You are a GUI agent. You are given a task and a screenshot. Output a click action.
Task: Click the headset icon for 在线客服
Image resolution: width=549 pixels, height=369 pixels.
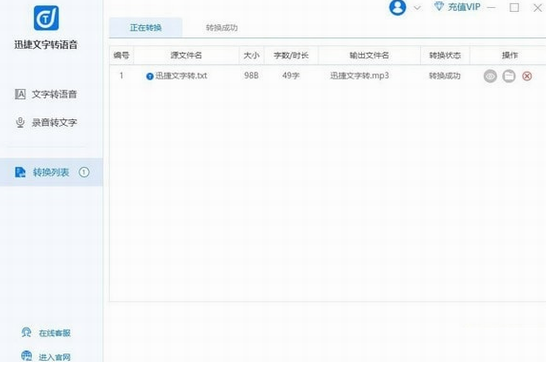point(26,332)
